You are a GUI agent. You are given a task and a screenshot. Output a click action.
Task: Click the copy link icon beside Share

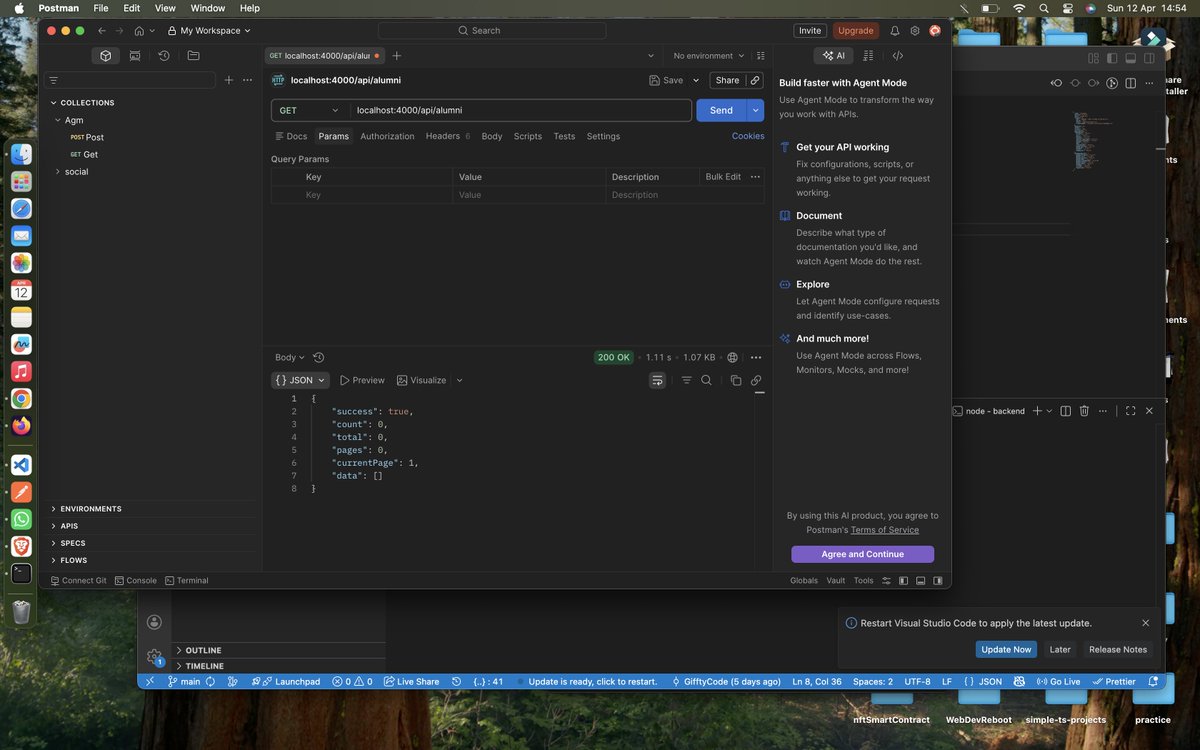756,80
